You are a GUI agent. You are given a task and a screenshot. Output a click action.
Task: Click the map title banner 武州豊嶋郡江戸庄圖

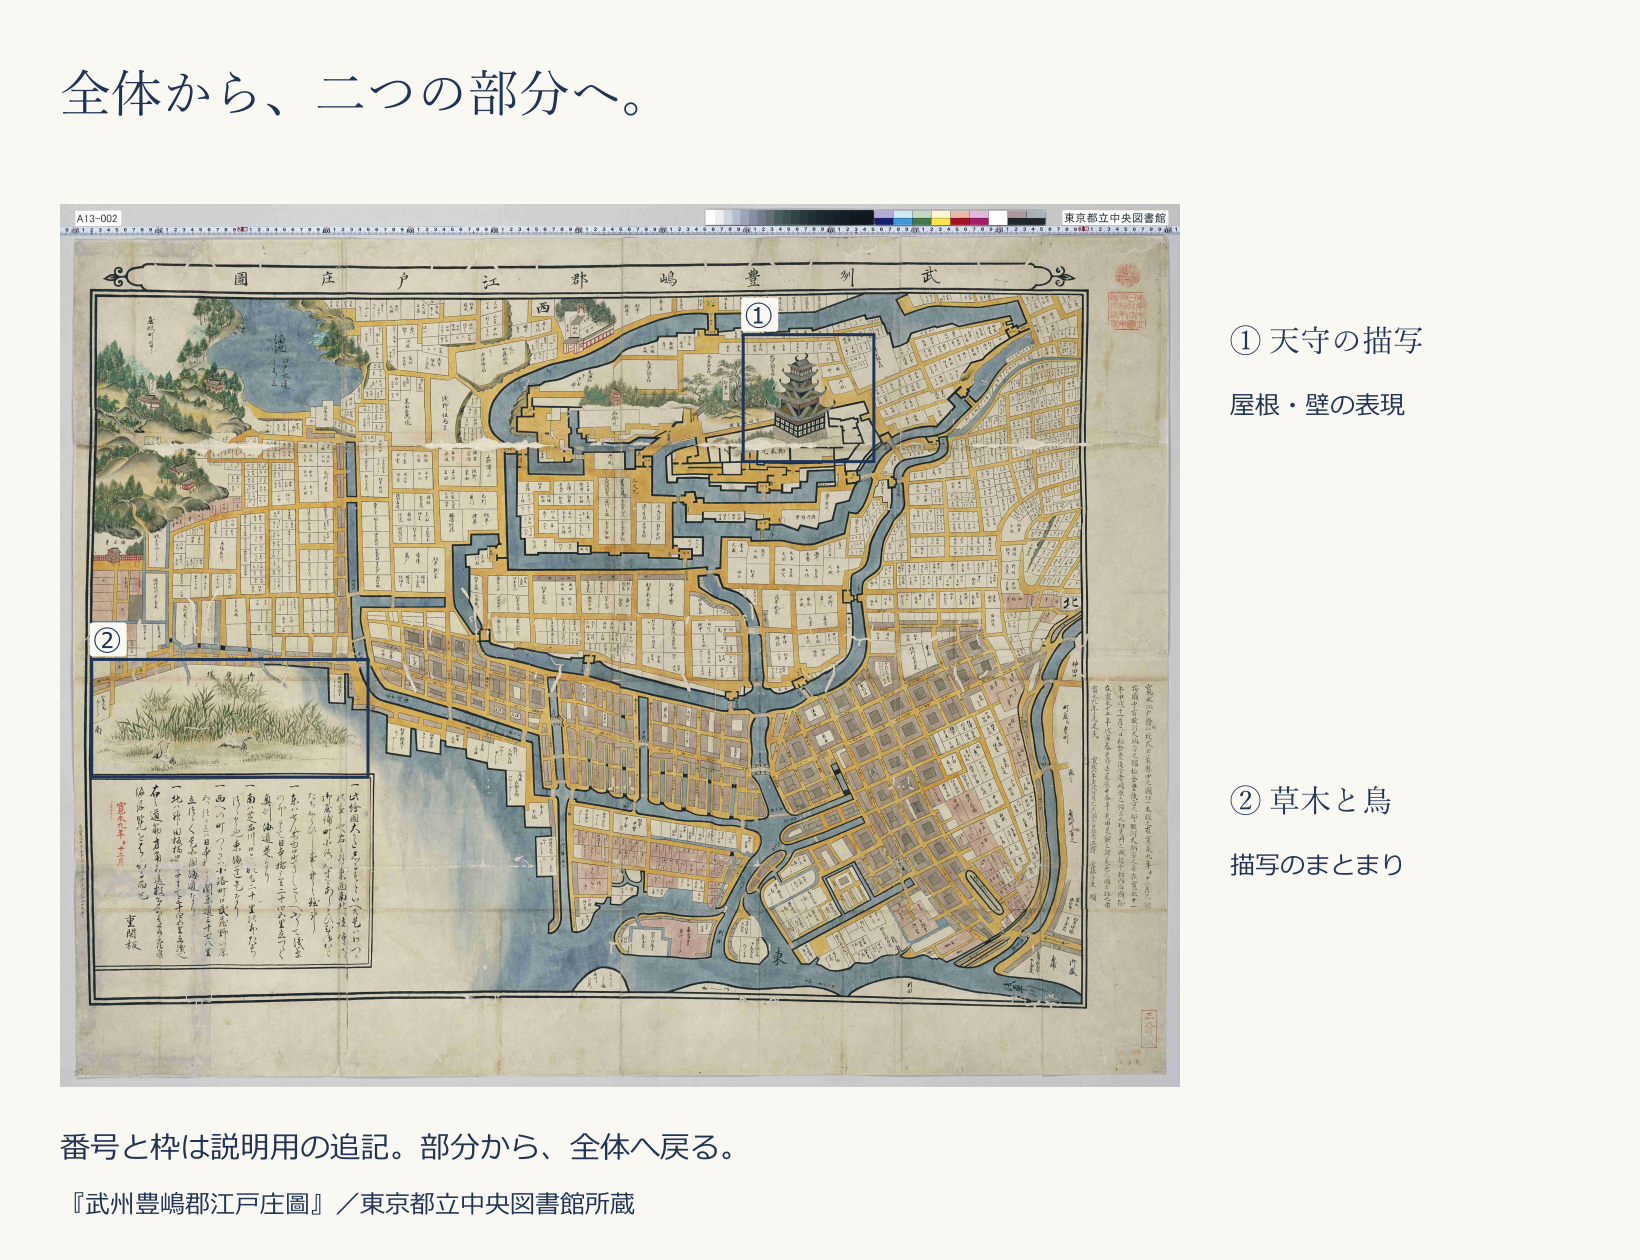590,277
